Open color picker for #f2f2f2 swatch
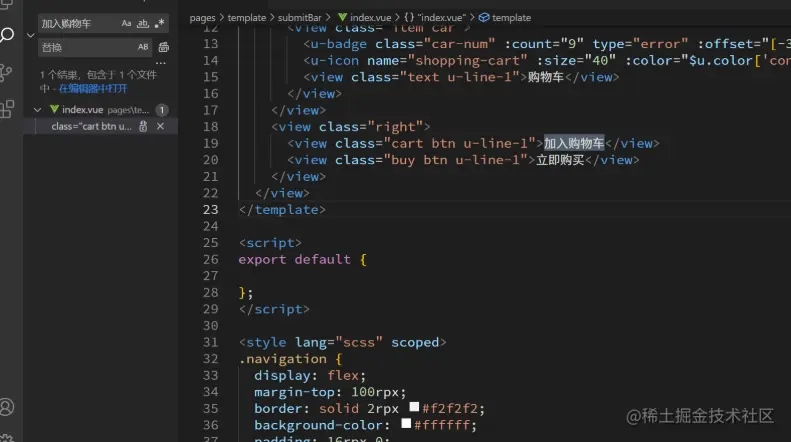The height and width of the screenshot is (442, 791). (x=414, y=407)
